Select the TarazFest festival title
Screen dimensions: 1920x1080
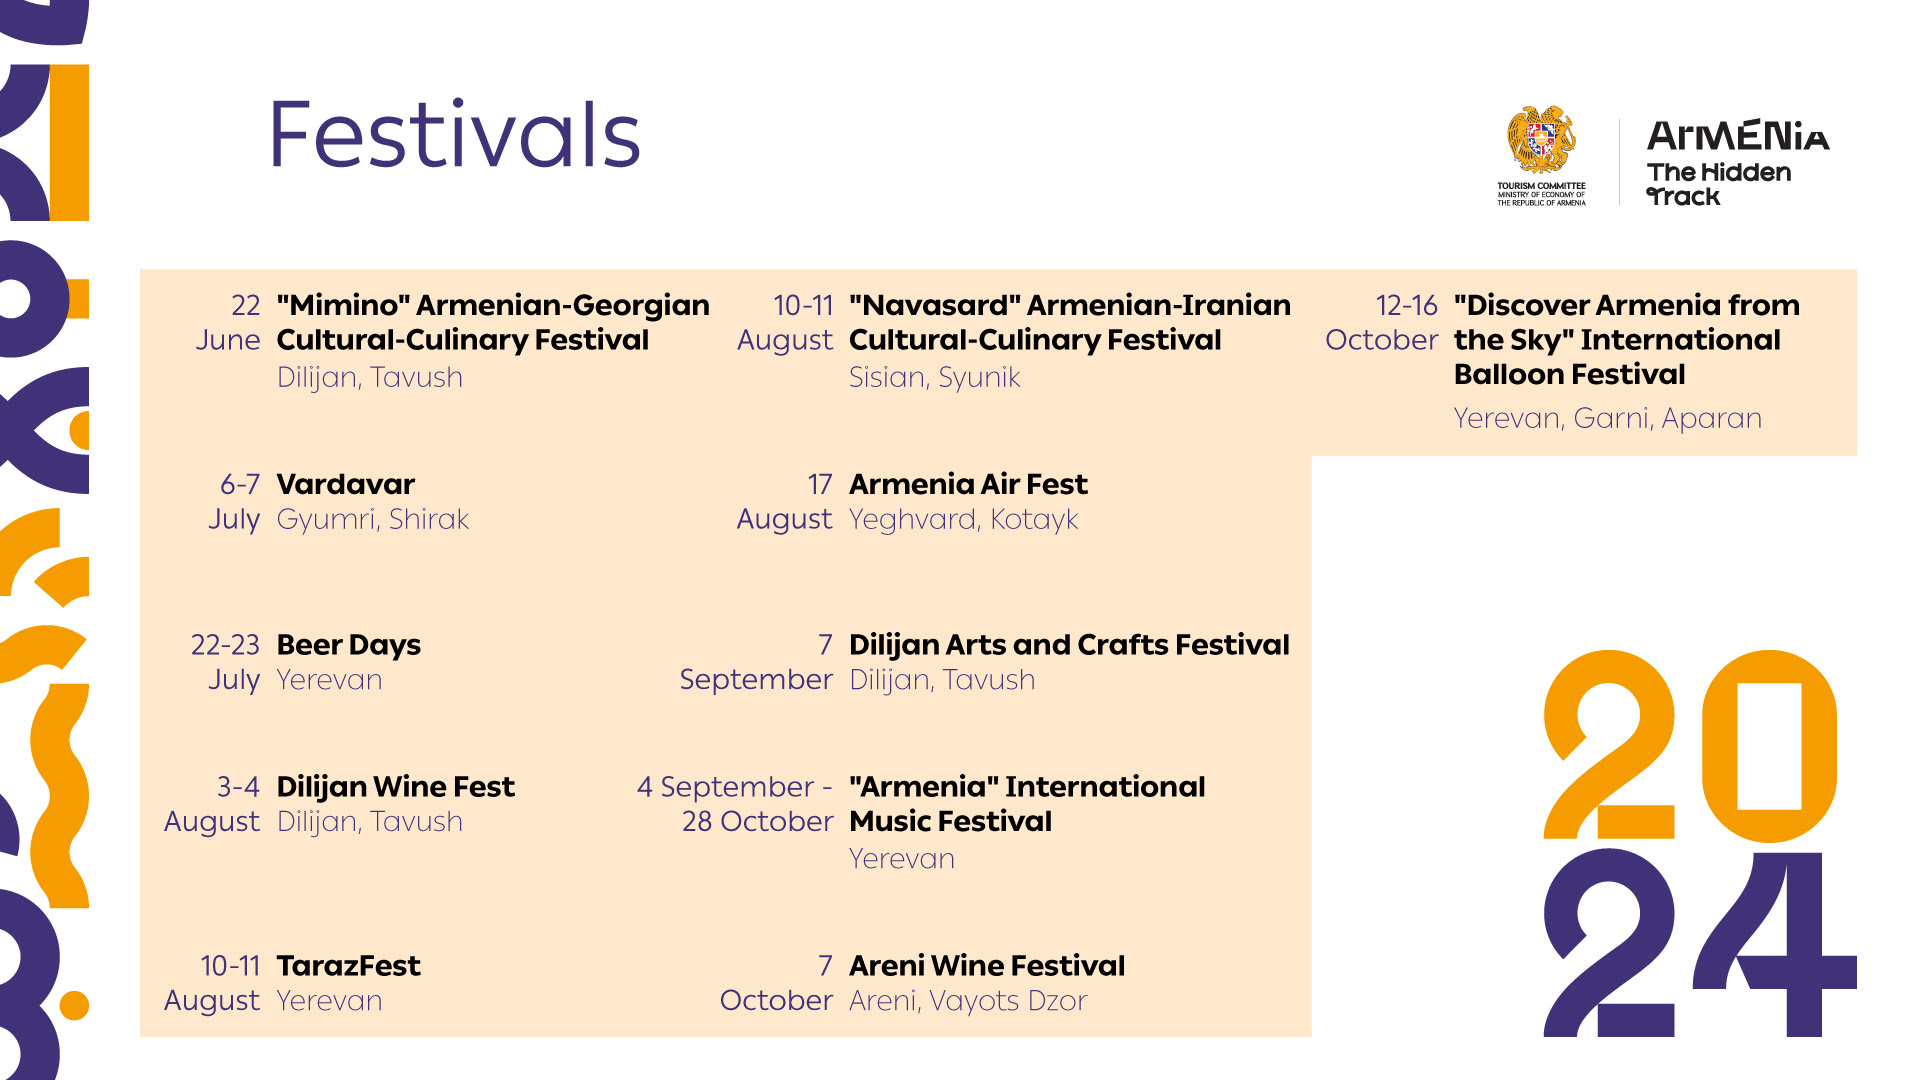click(349, 966)
